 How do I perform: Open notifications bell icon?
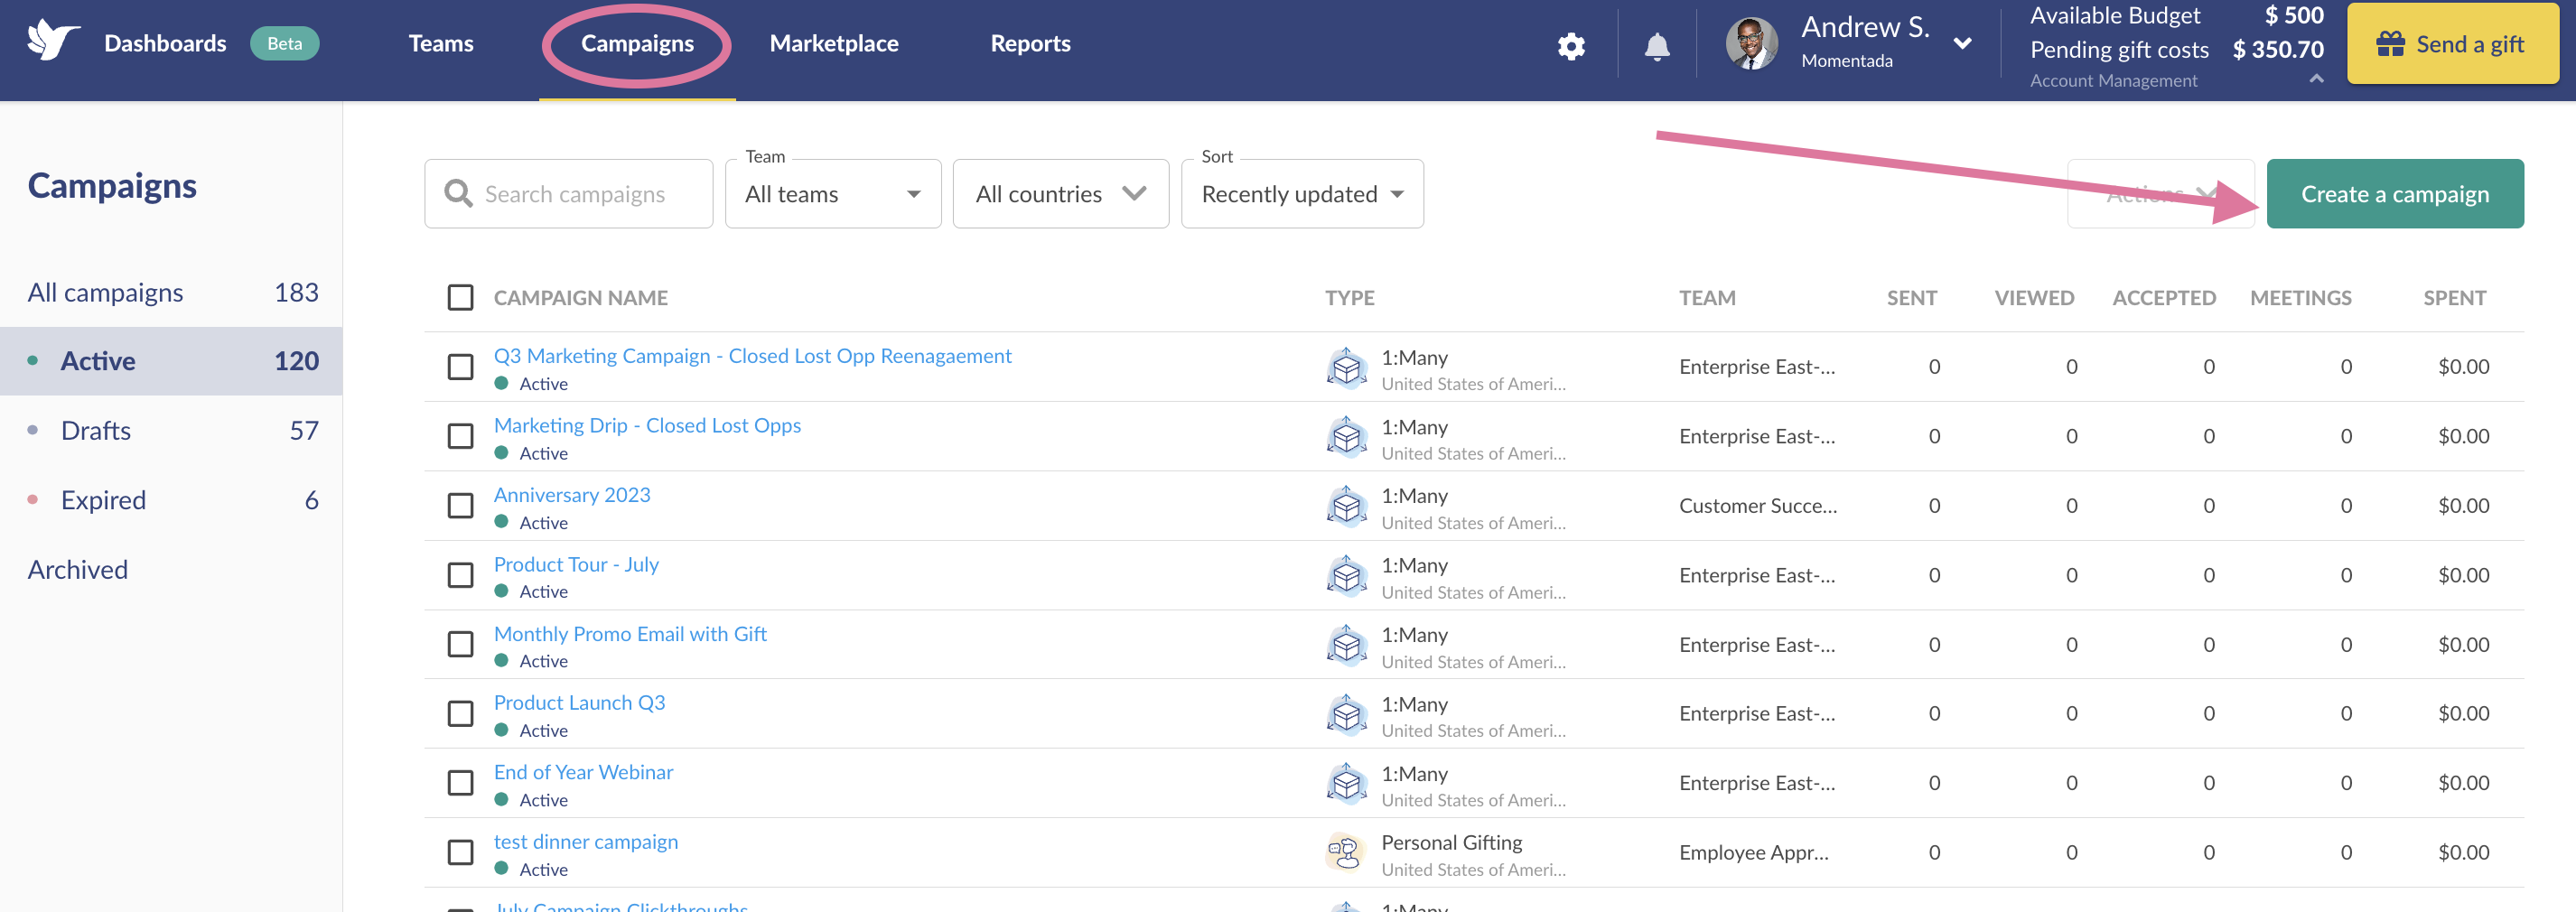(x=1657, y=46)
